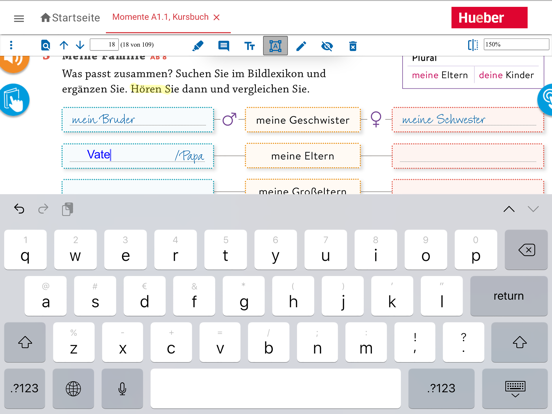Open the comment note tool
This screenshot has height=414, width=552.
(224, 46)
